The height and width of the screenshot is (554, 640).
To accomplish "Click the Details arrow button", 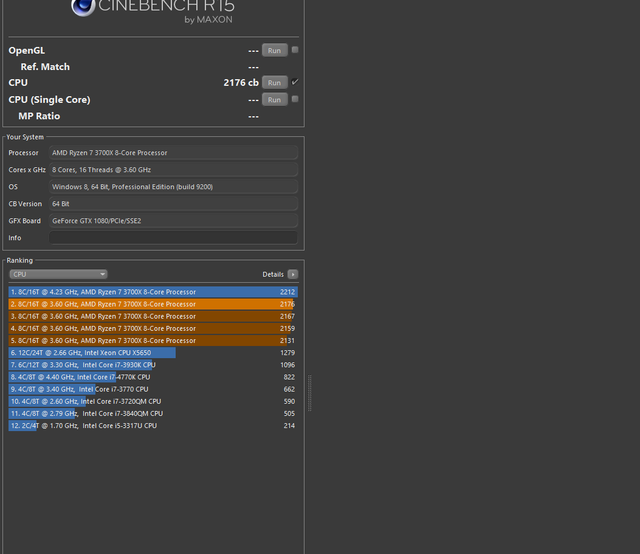I will click(293, 274).
